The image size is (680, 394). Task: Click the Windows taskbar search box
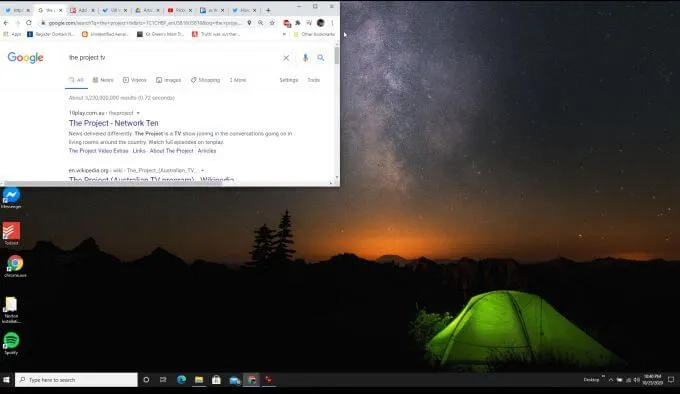pos(76,380)
